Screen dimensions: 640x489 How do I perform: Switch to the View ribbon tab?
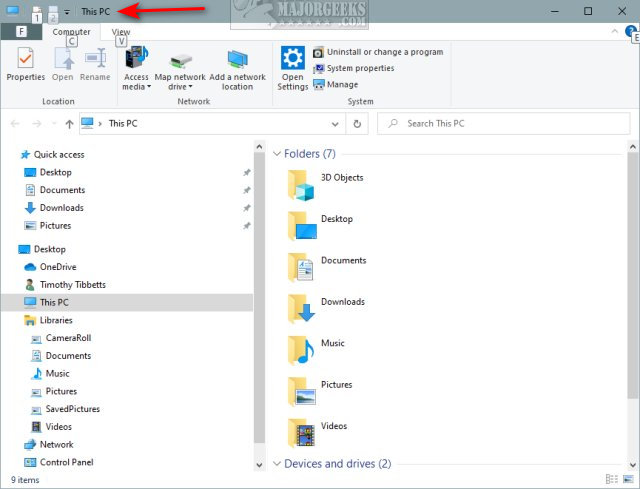coord(121,32)
